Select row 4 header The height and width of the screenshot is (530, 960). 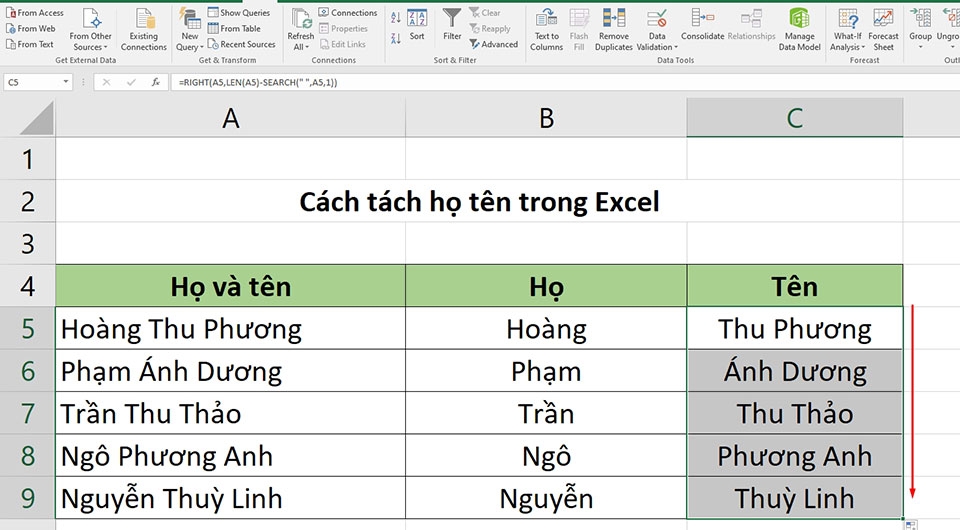pos(28,286)
